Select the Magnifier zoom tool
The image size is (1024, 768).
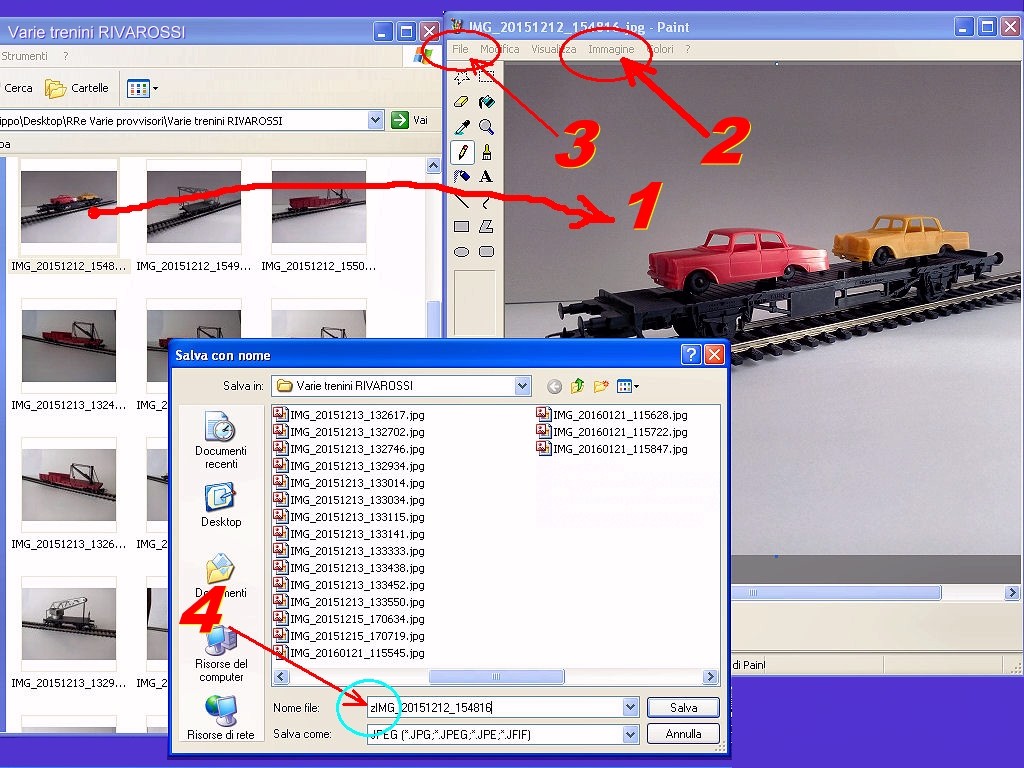tap(487, 127)
